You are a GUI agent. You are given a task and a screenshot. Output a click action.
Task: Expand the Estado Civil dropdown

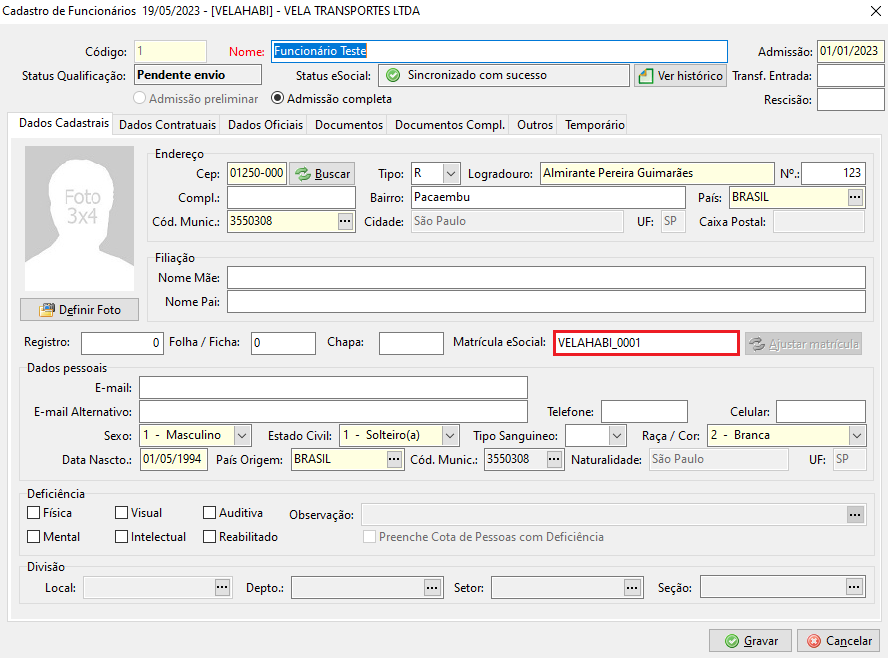click(450, 435)
